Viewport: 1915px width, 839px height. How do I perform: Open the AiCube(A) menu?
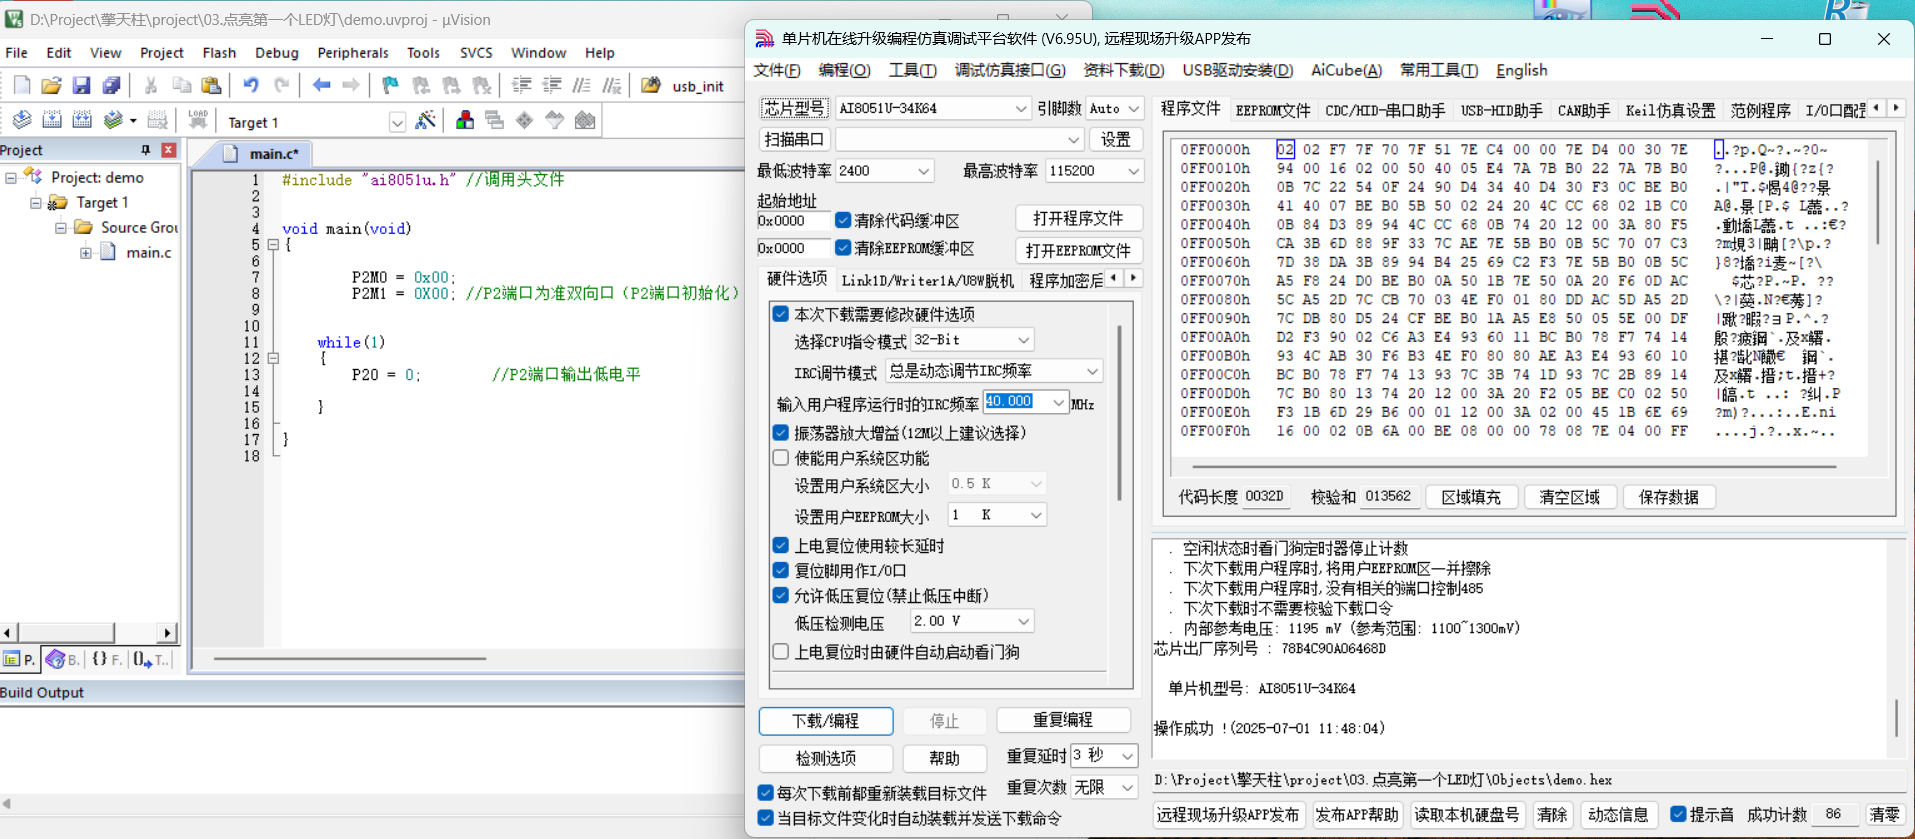click(1346, 70)
